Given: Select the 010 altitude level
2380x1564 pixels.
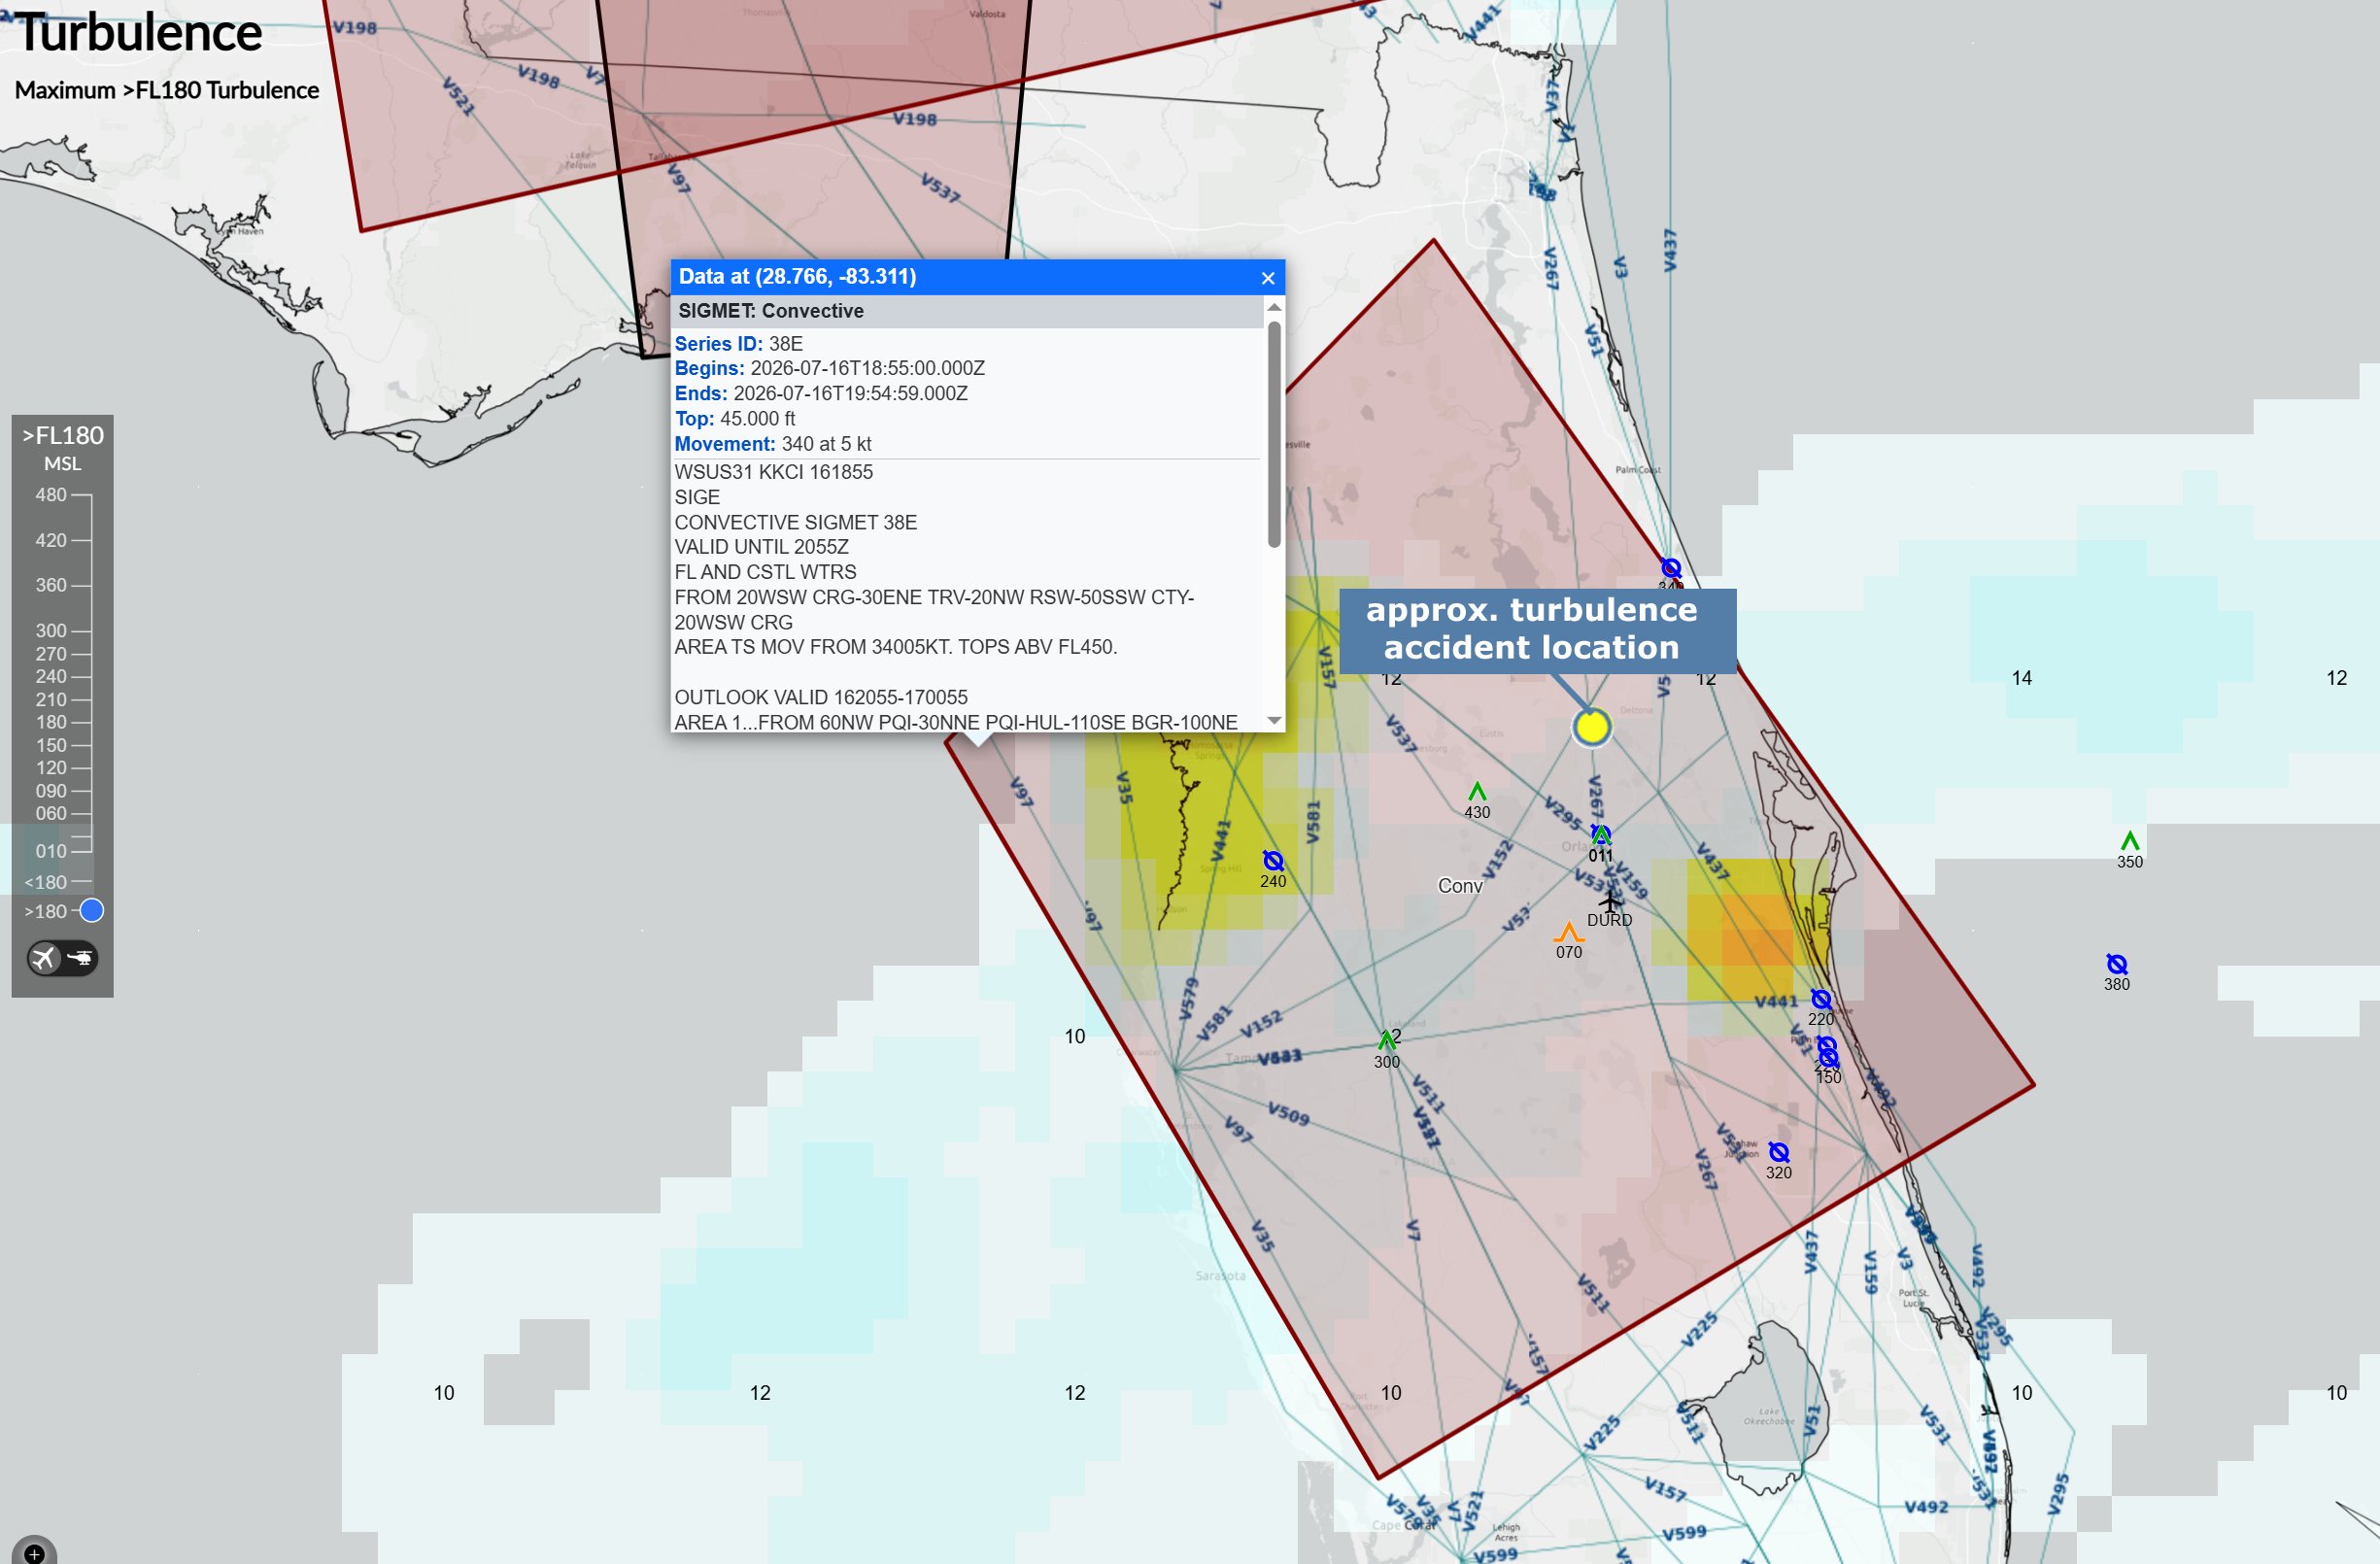Looking at the screenshot, I should click(x=51, y=851).
